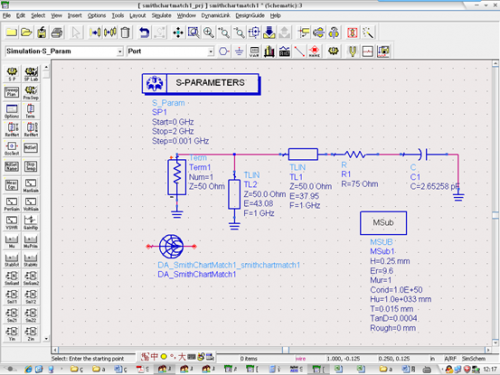Screen dimensions: 500x375
Task: Open new data display window icon
Action: (x=367, y=51)
